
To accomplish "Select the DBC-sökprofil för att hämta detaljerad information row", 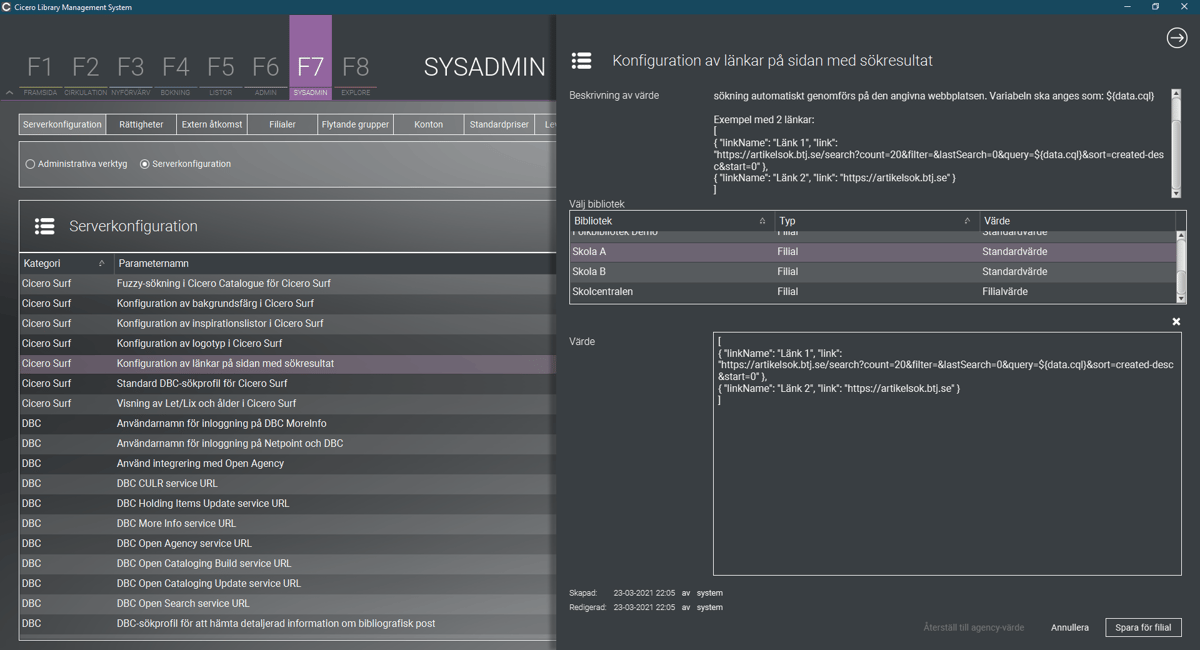I will pyautogui.click(x=287, y=623).
